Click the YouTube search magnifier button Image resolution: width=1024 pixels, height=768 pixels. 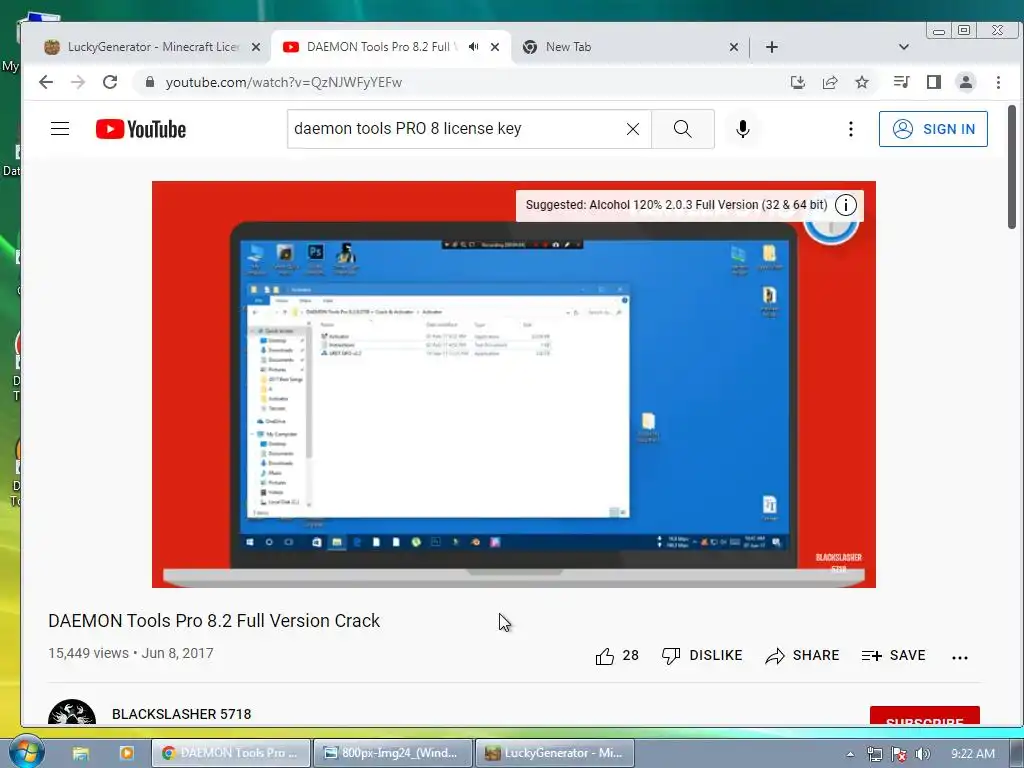[x=682, y=129]
